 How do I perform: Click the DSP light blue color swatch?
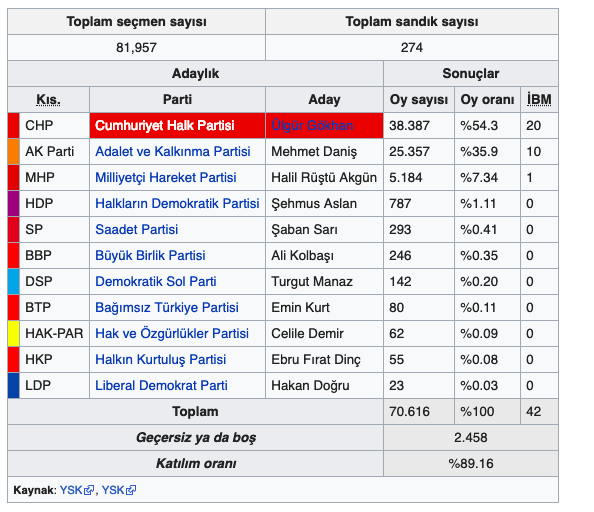tap(14, 281)
